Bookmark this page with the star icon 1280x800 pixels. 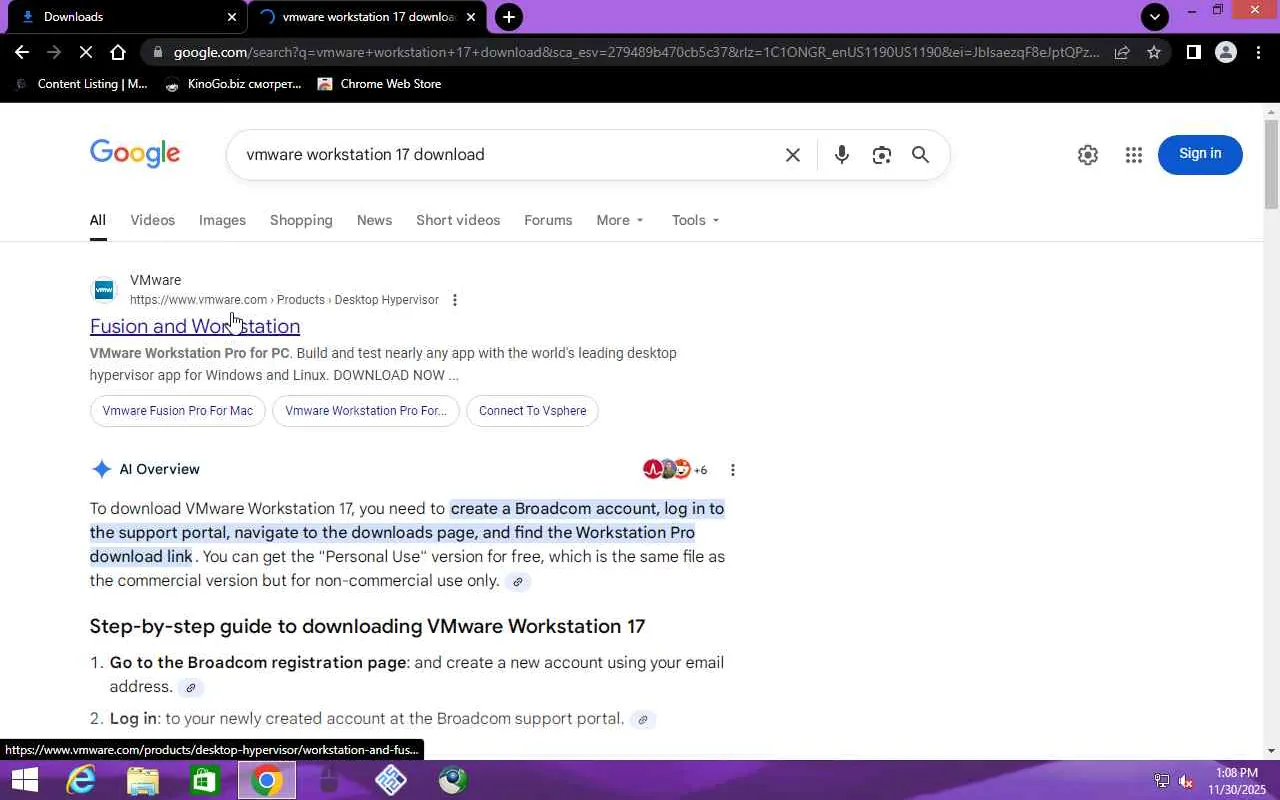click(x=1154, y=52)
